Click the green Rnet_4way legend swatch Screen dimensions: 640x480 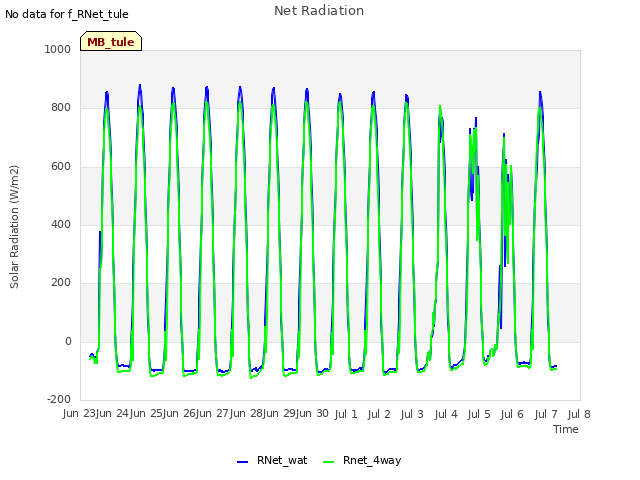click(x=329, y=462)
